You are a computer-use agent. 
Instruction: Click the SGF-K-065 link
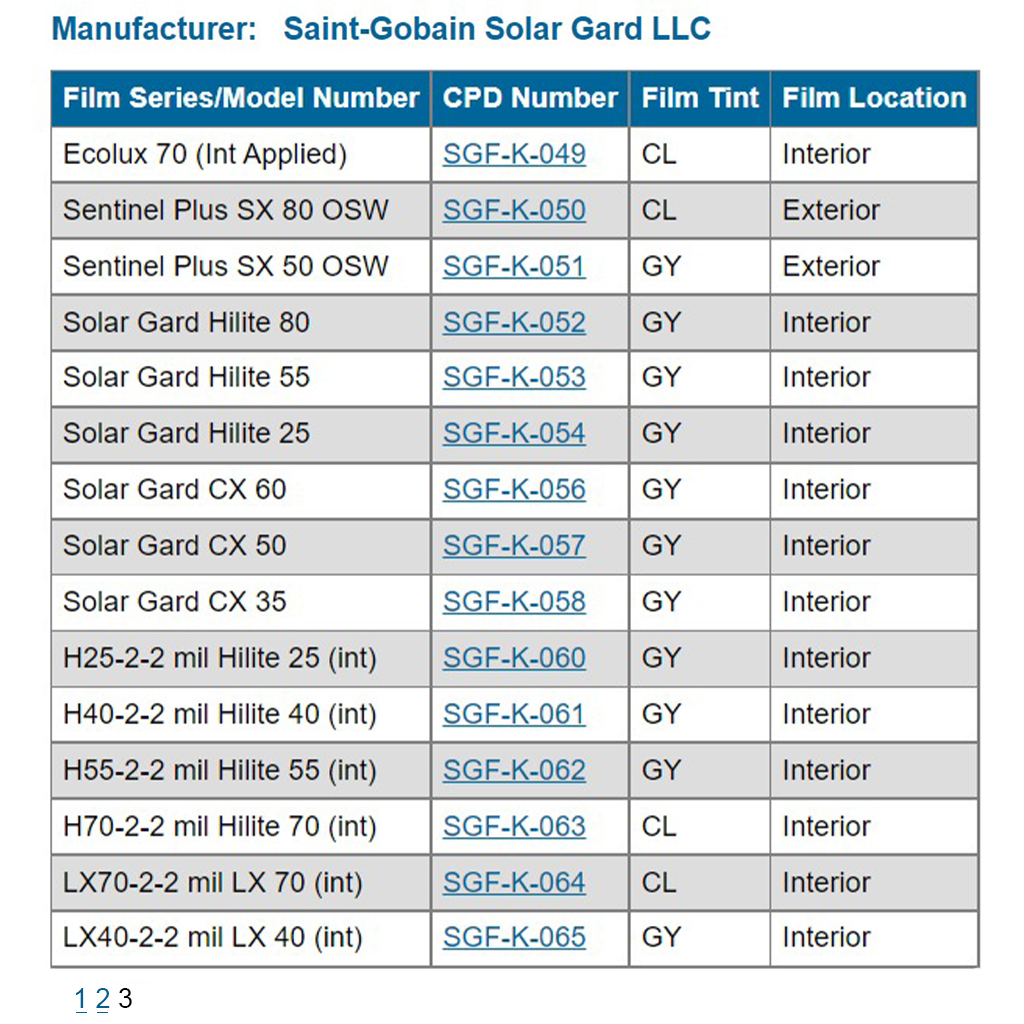coord(514,937)
